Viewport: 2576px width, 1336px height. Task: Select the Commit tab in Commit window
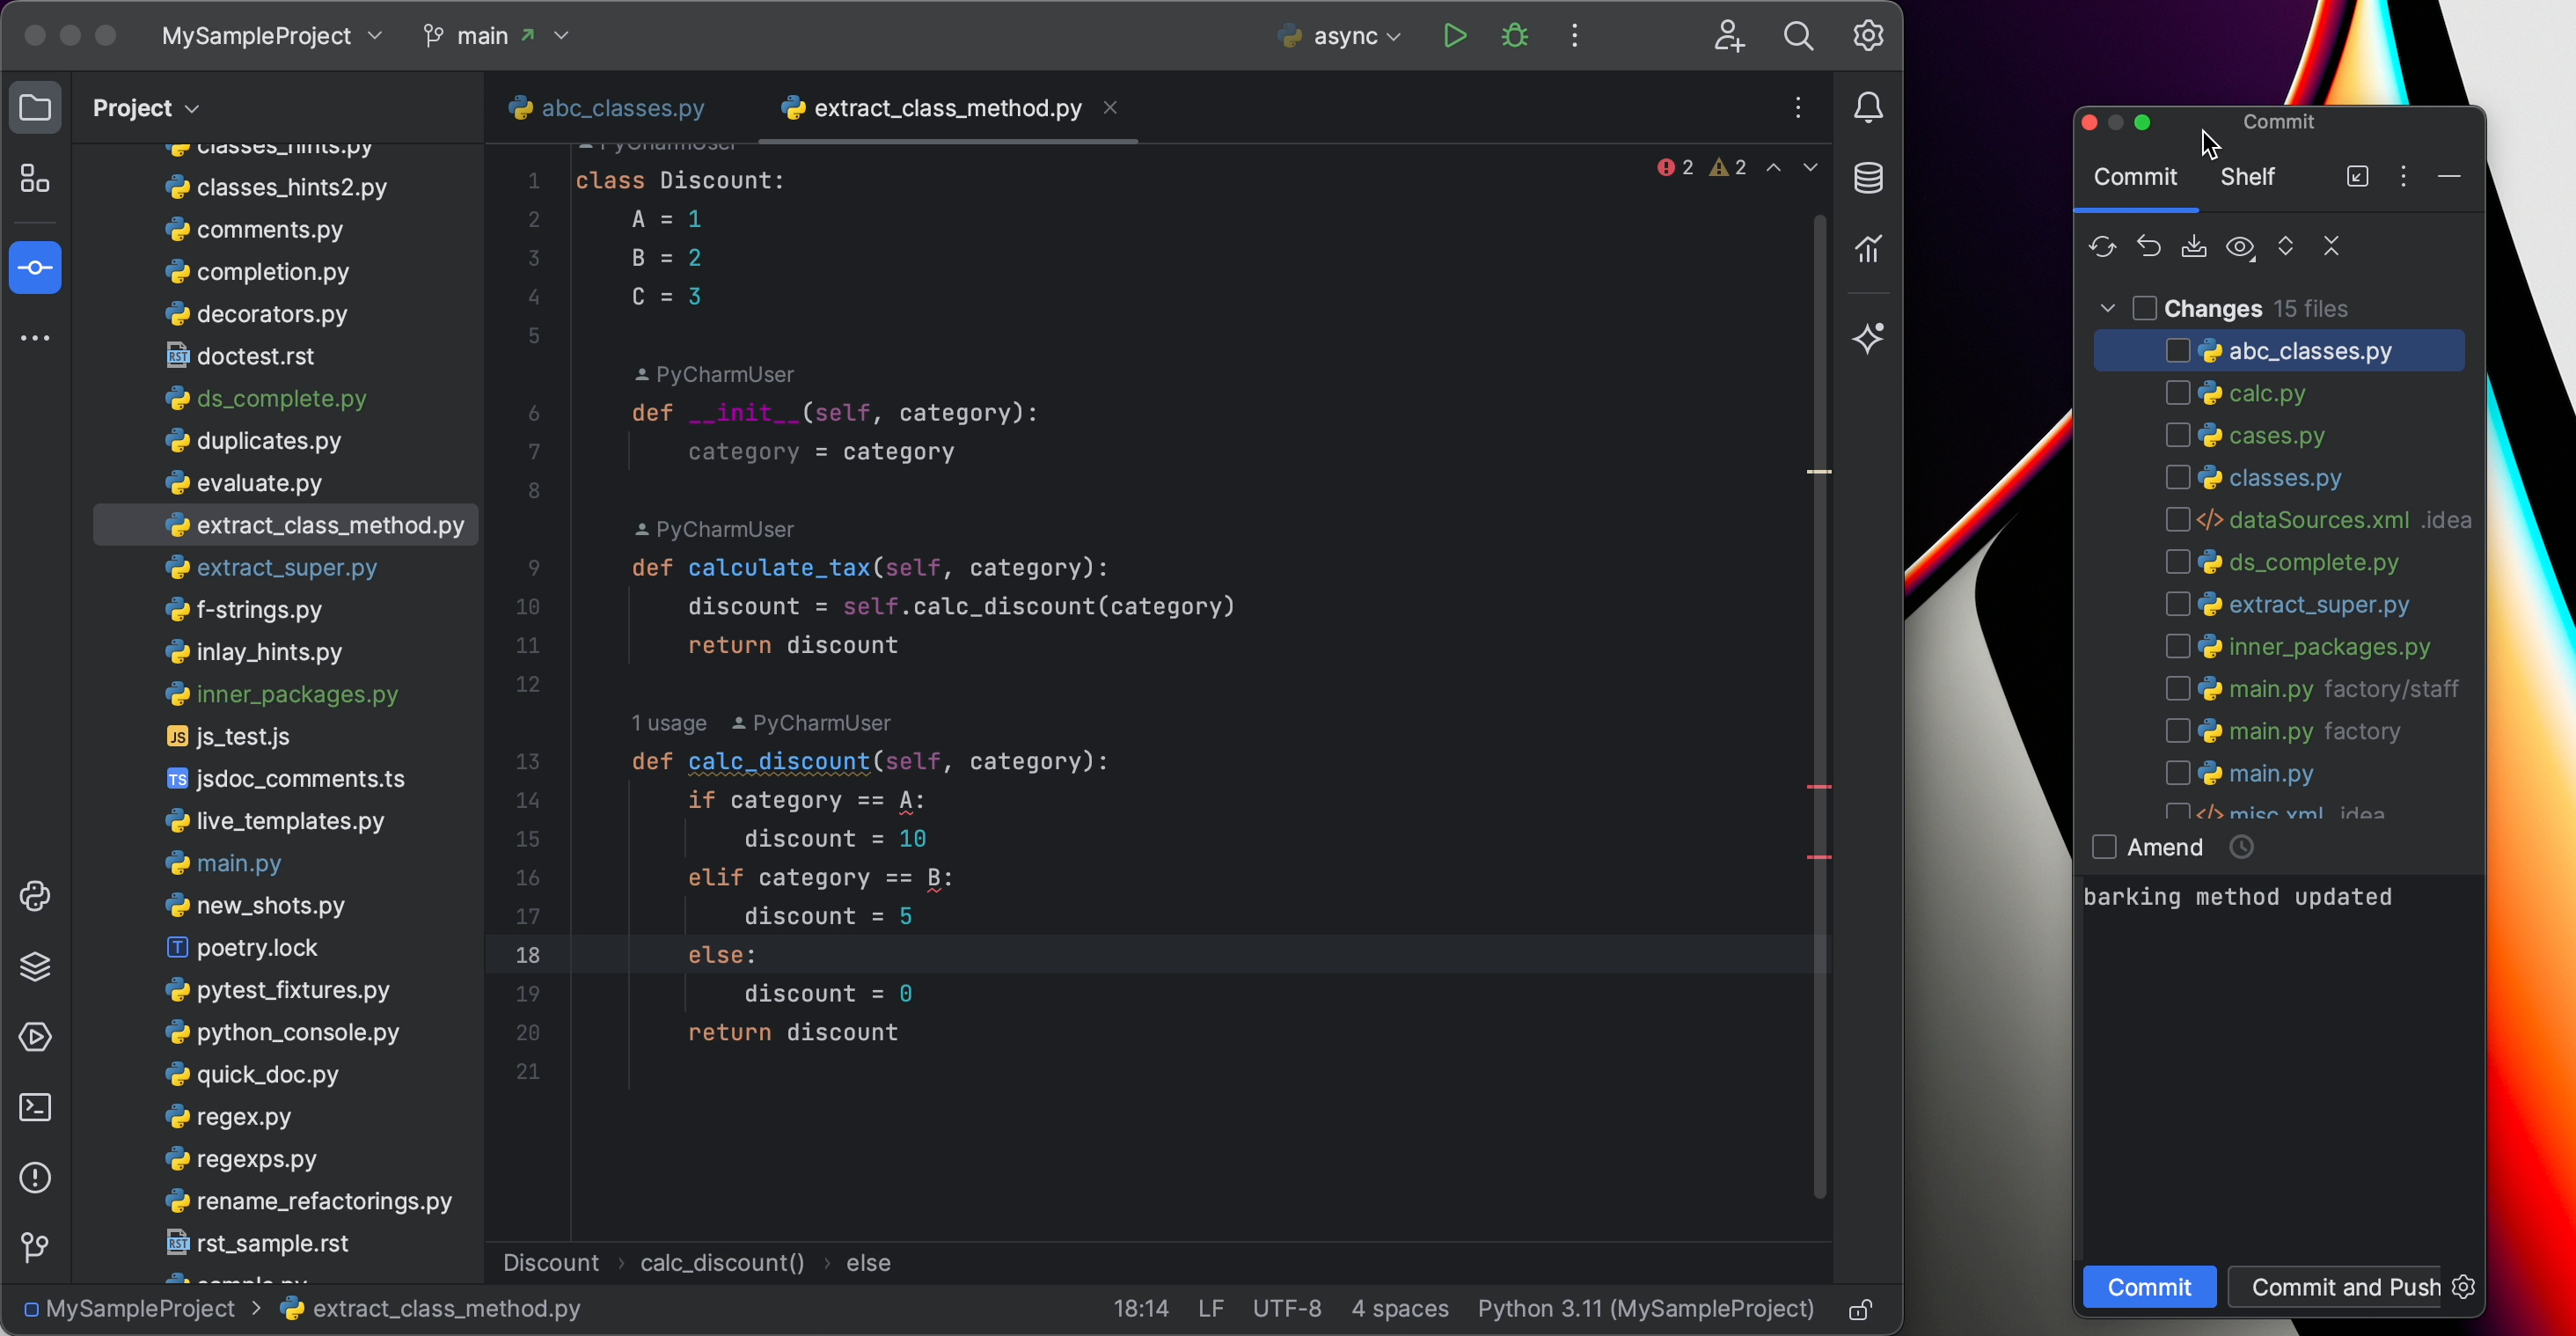pyautogui.click(x=2135, y=177)
